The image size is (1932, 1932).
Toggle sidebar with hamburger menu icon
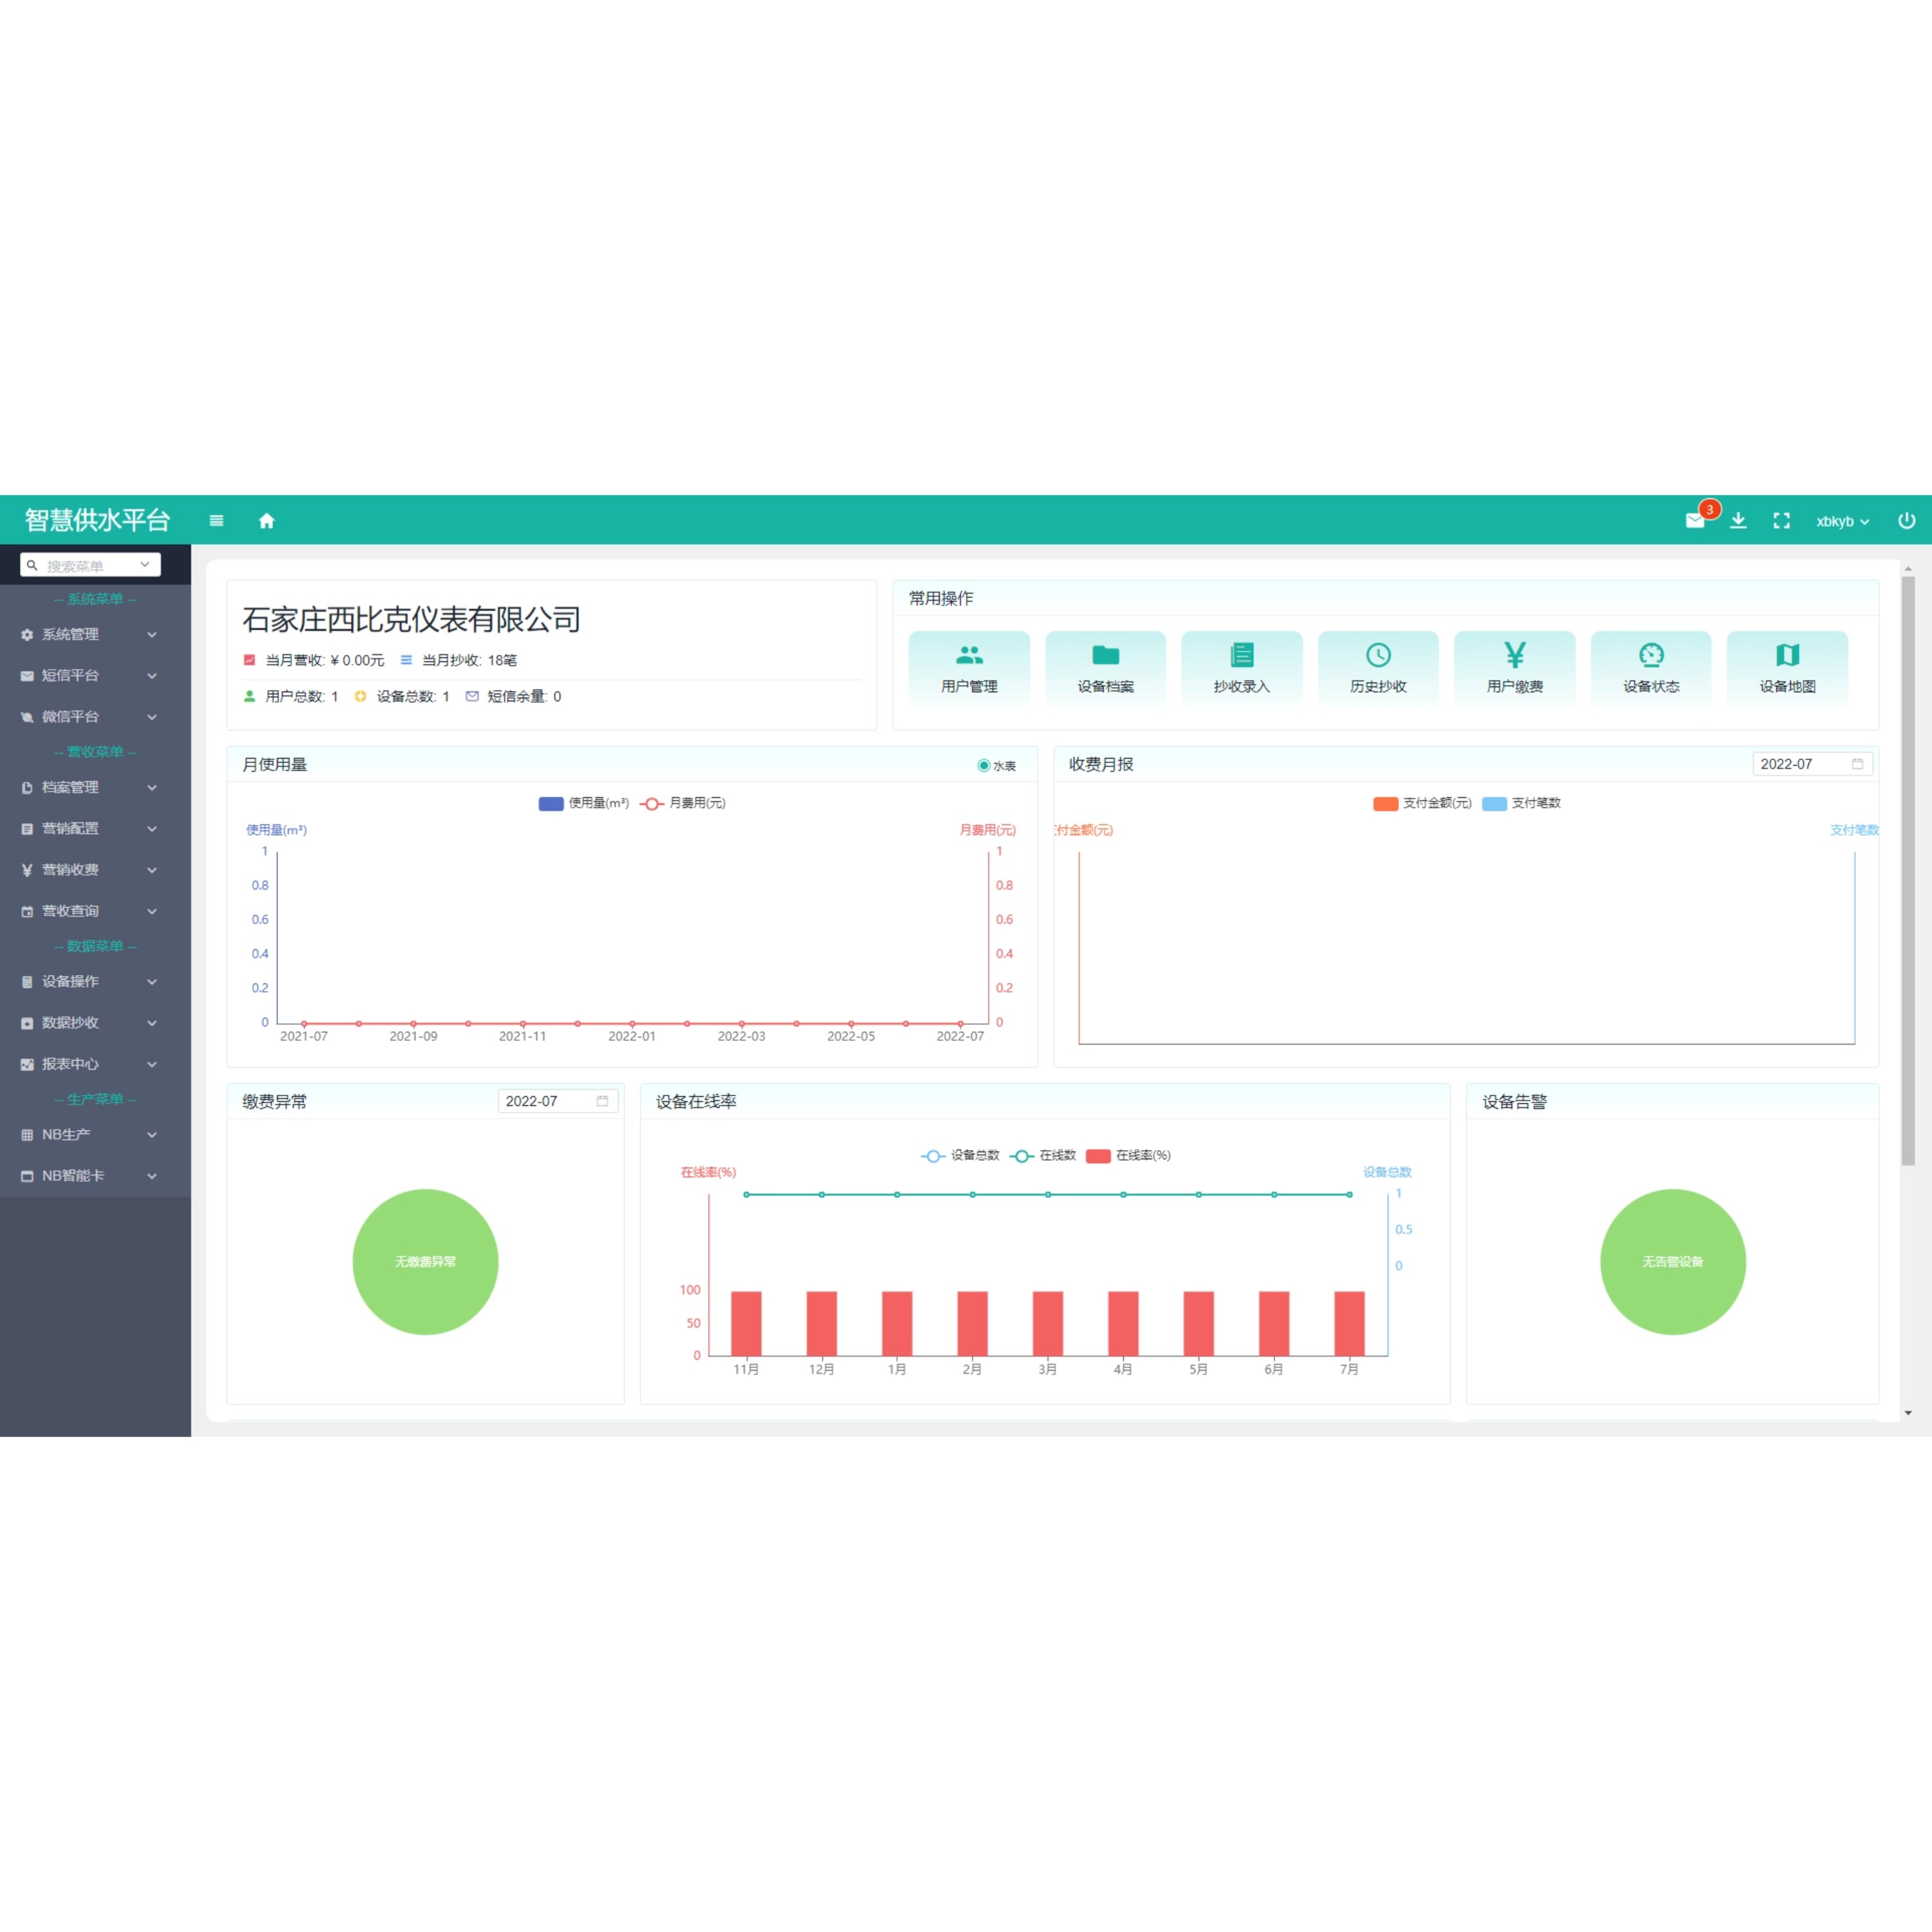pyautogui.click(x=216, y=520)
